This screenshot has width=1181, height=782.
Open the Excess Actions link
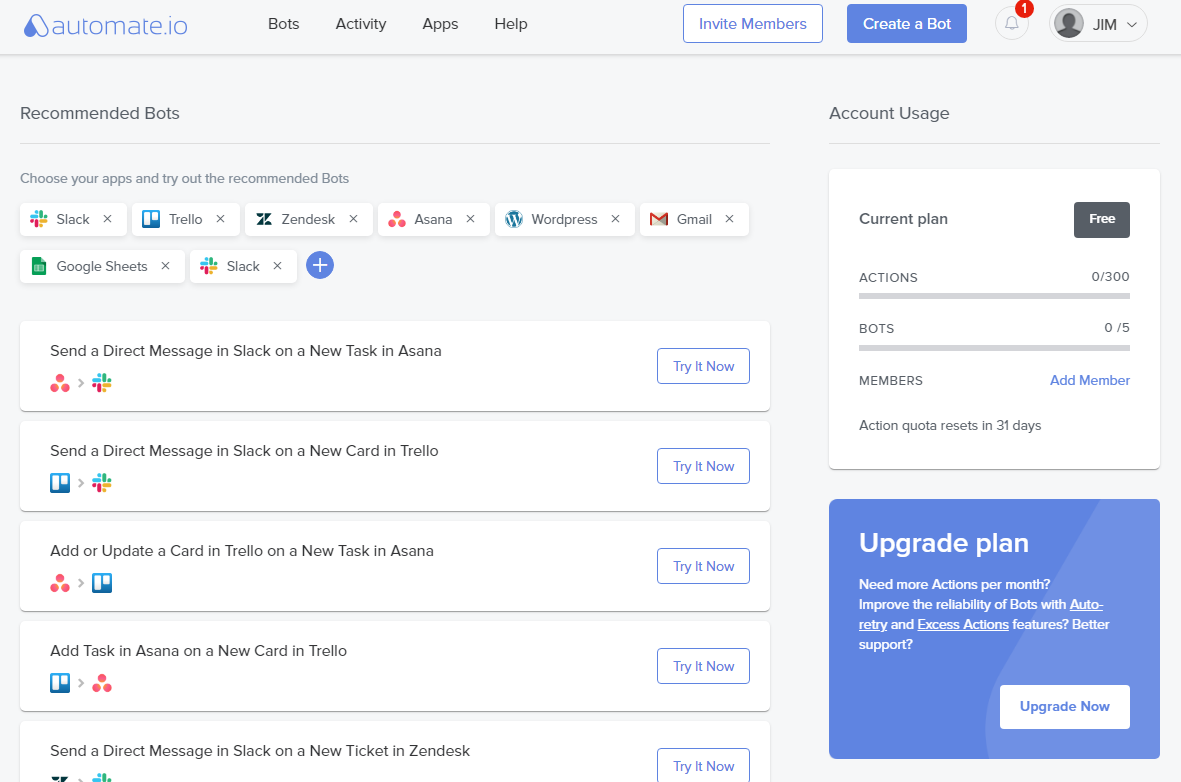[x=963, y=625]
